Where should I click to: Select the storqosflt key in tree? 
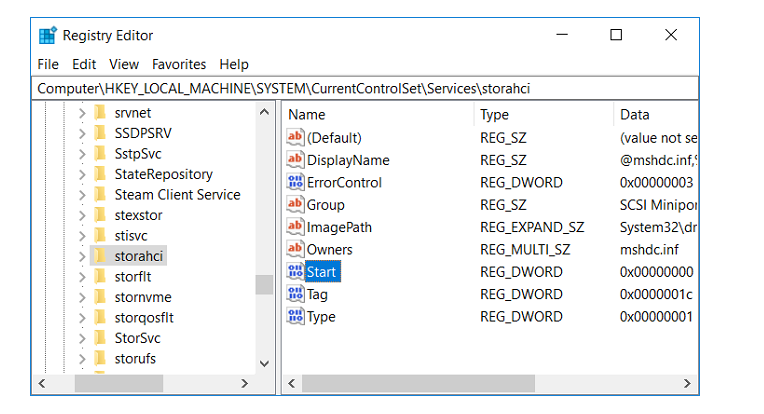pos(144,318)
